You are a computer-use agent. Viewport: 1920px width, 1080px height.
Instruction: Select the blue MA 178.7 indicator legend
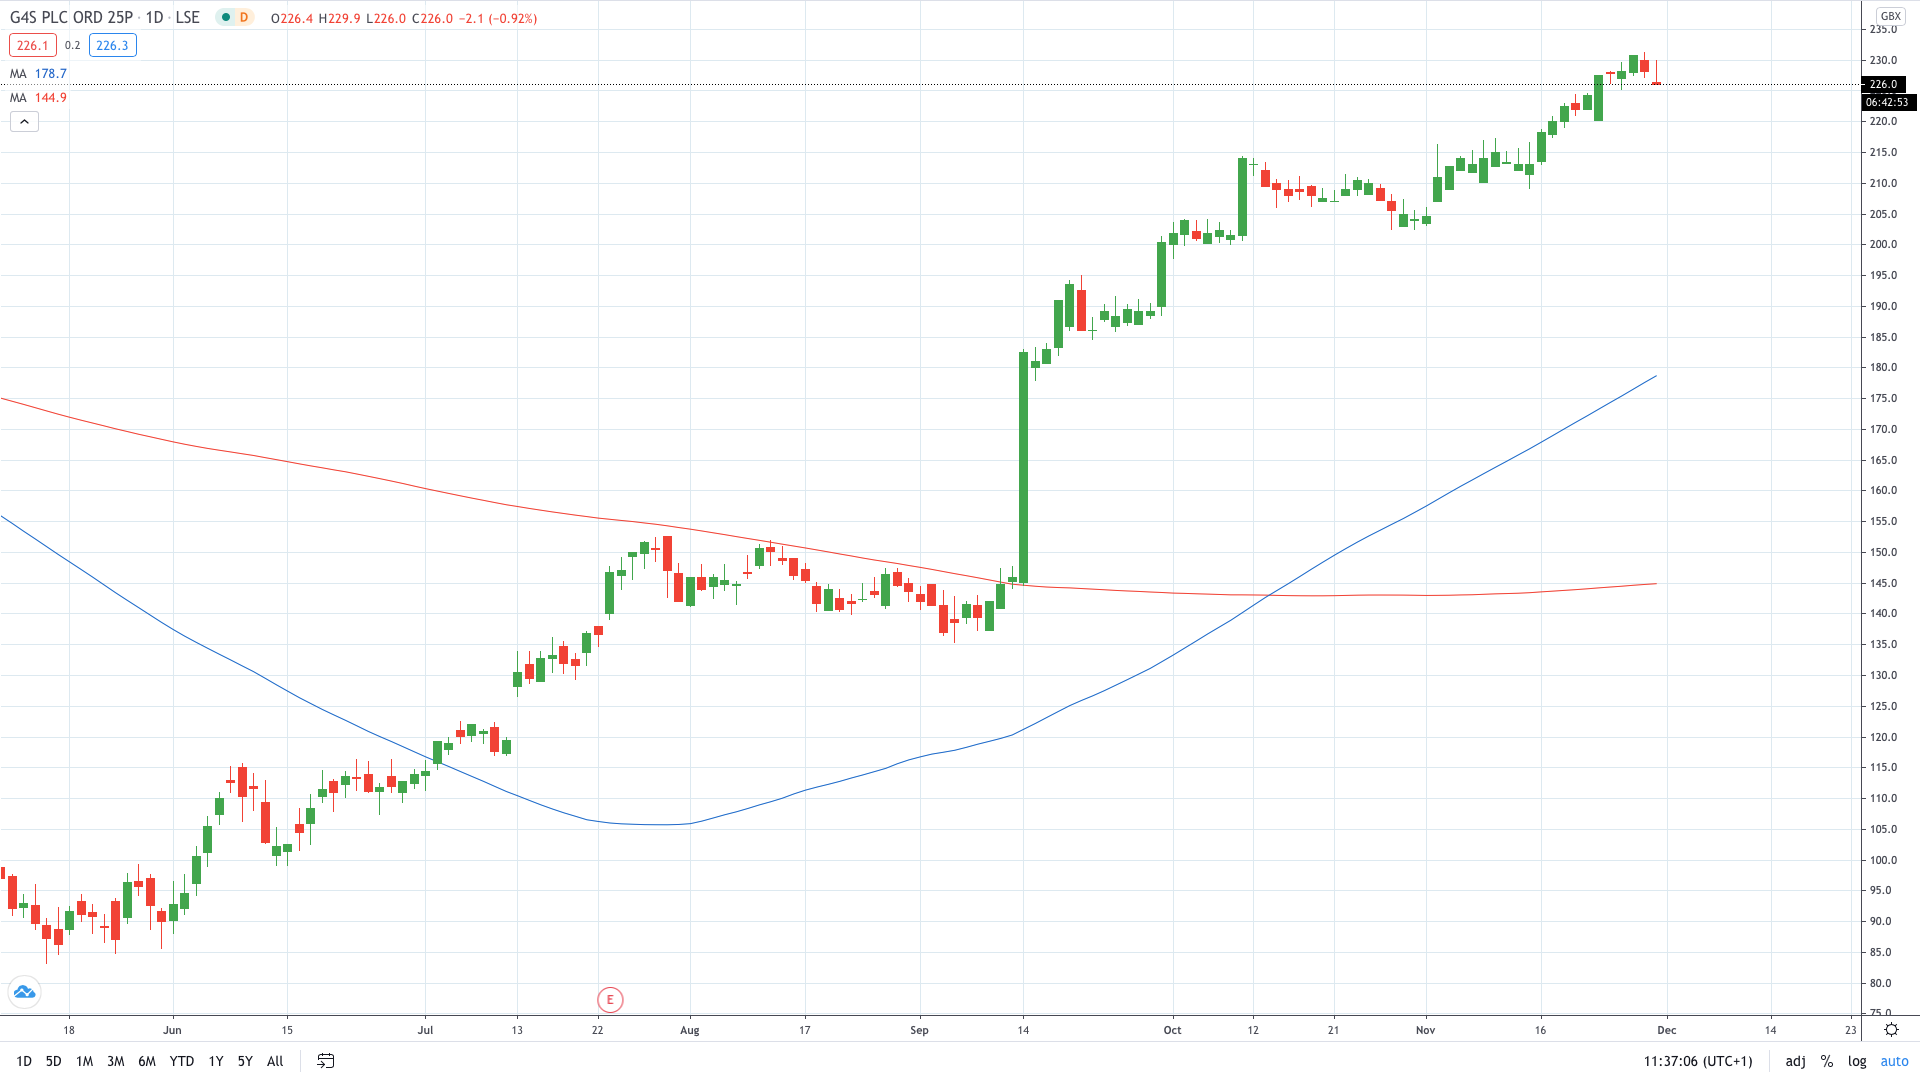38,74
